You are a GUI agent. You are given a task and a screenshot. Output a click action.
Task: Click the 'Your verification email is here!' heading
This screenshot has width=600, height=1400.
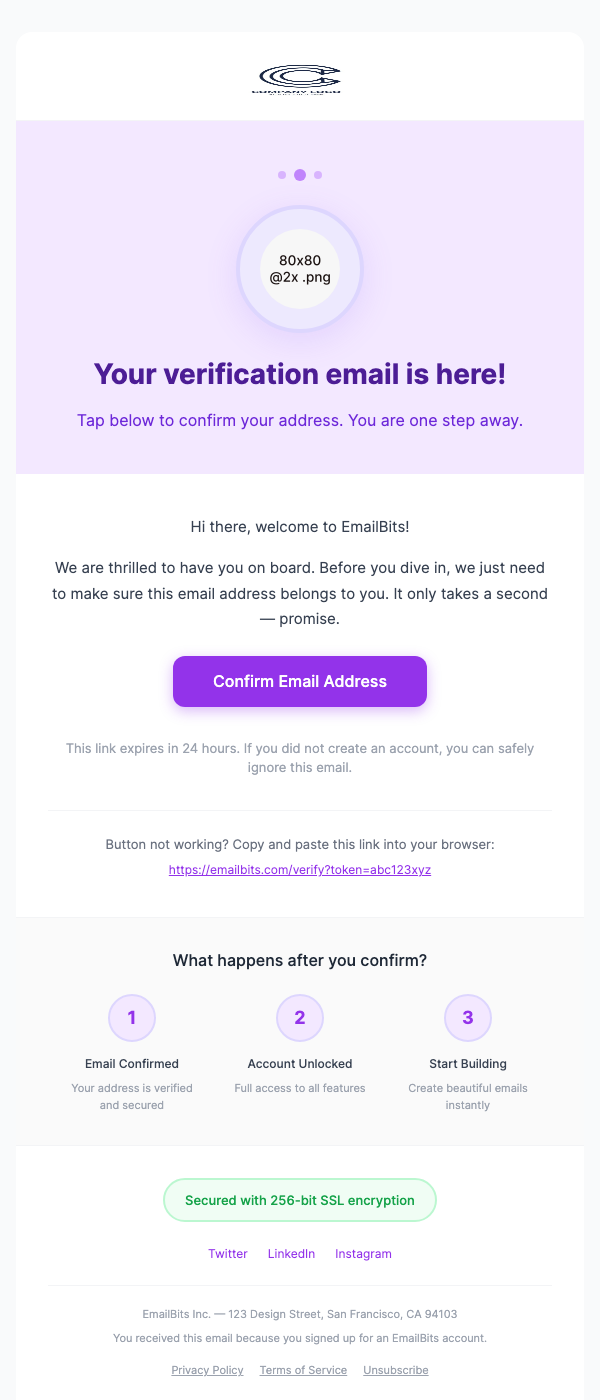[299, 373]
